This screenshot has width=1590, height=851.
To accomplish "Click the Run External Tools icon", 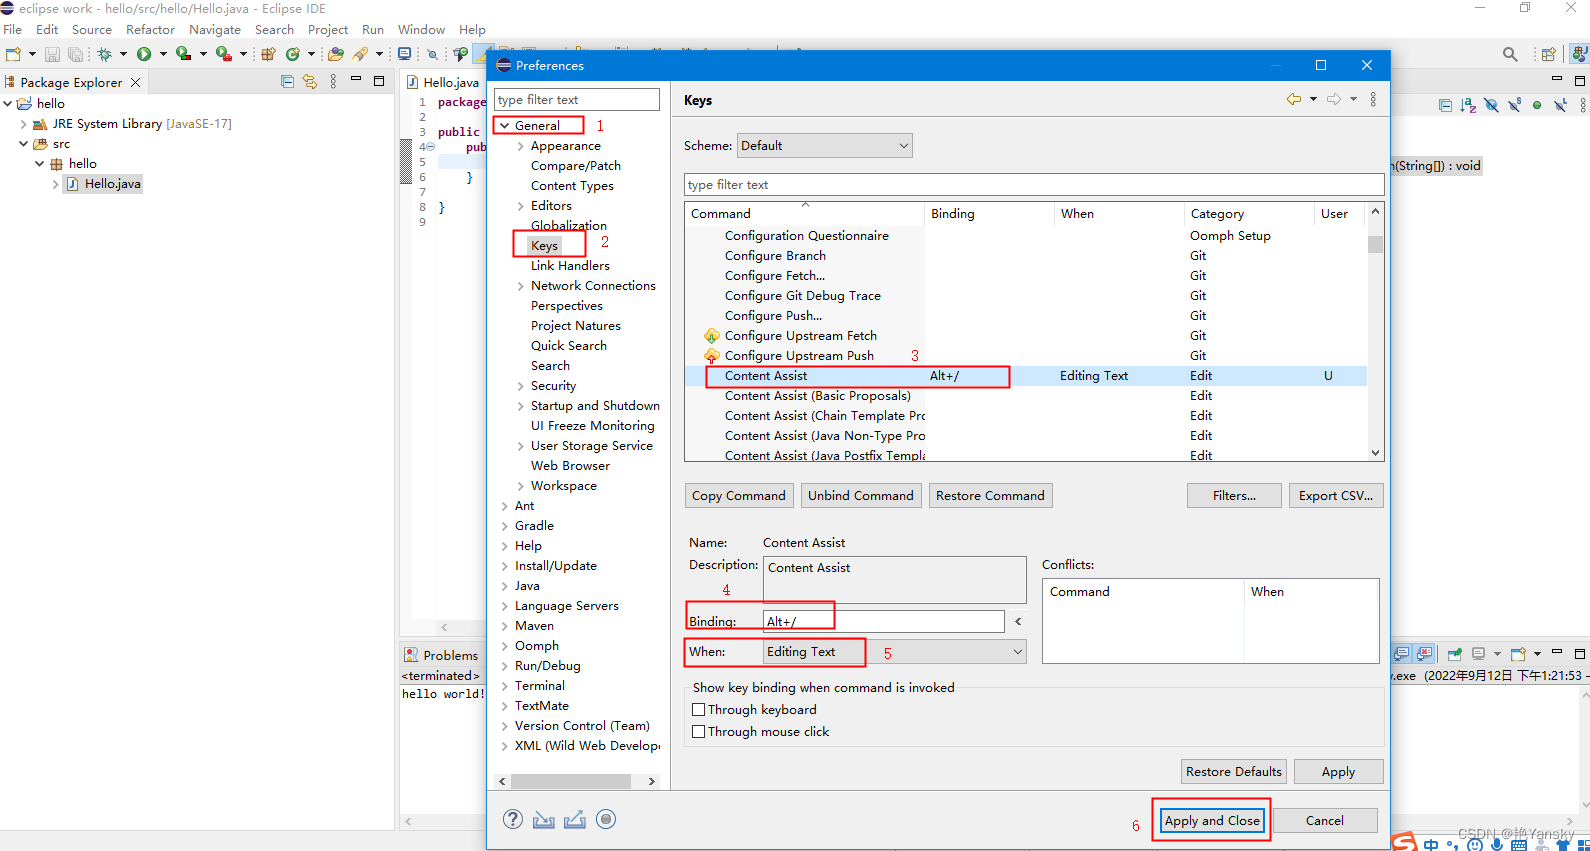I will [224, 54].
